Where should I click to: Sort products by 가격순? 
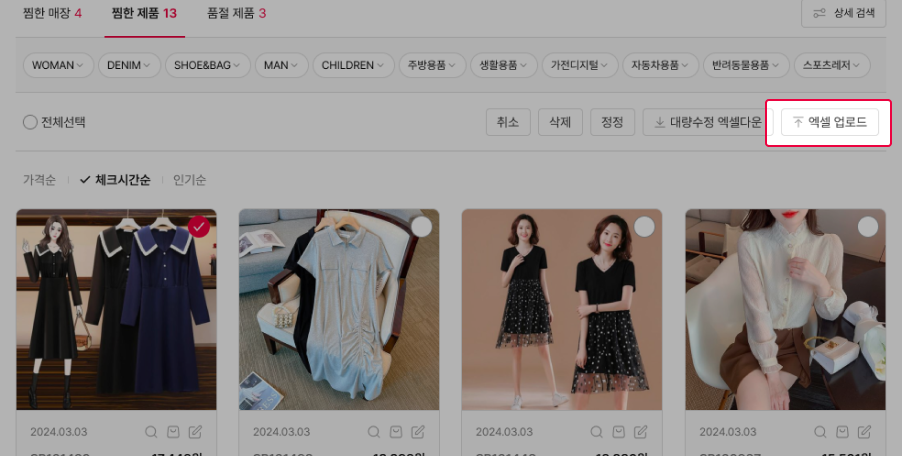click(x=39, y=180)
